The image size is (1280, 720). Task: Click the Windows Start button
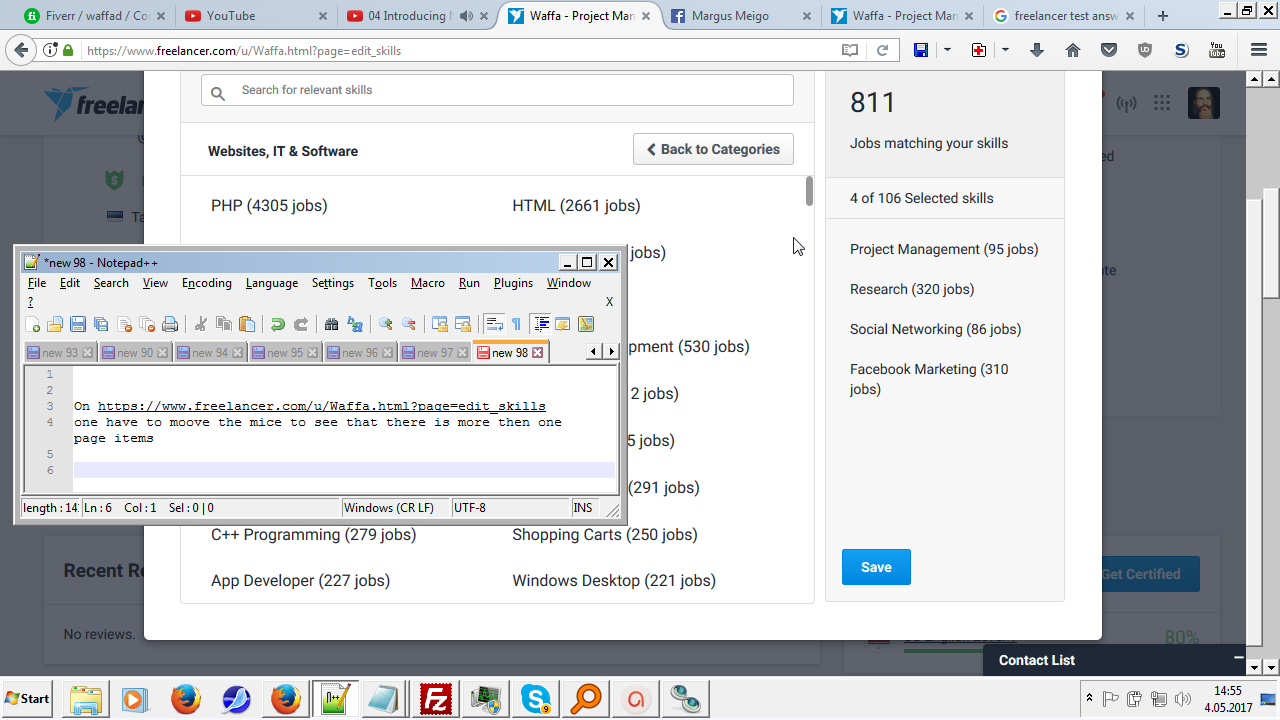pos(28,698)
